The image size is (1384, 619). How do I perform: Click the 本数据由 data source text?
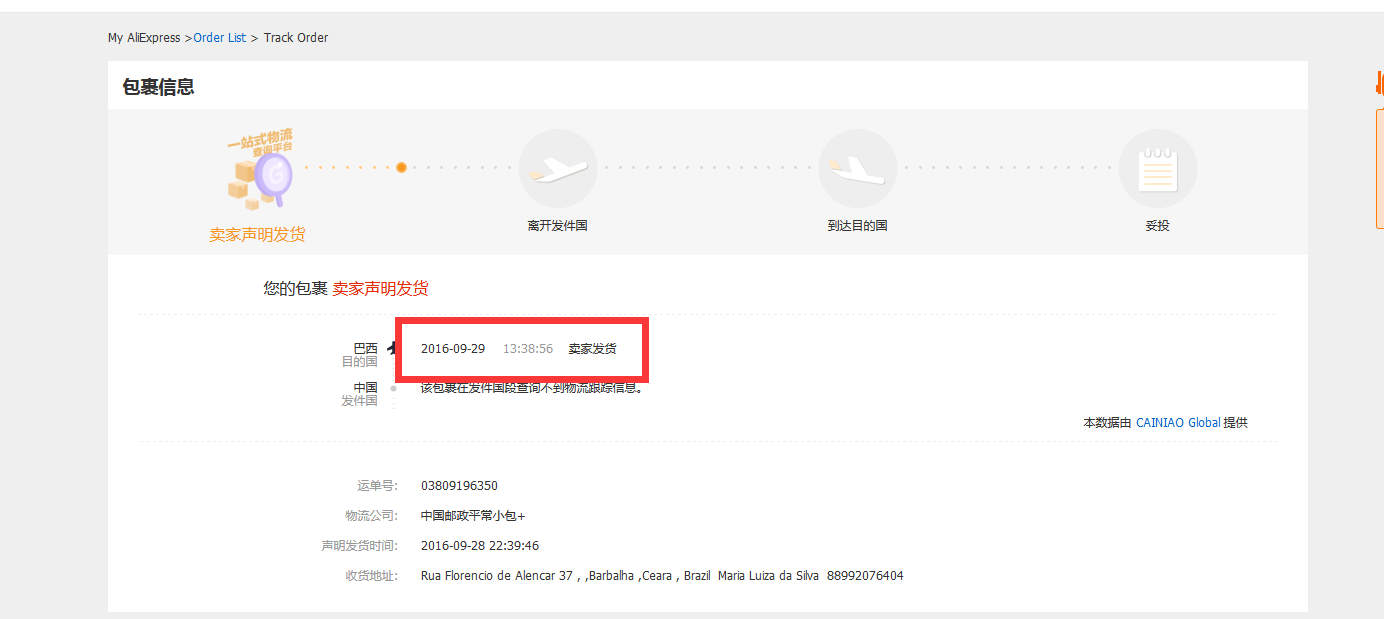[x=1107, y=423]
